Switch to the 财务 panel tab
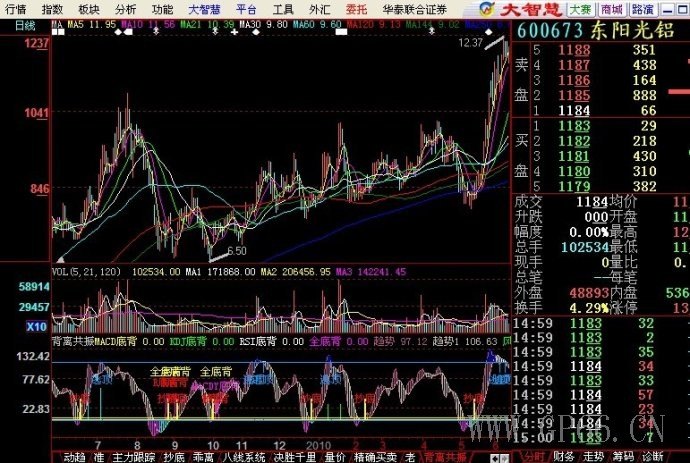Screen dimensions: 690x463 click(561, 456)
